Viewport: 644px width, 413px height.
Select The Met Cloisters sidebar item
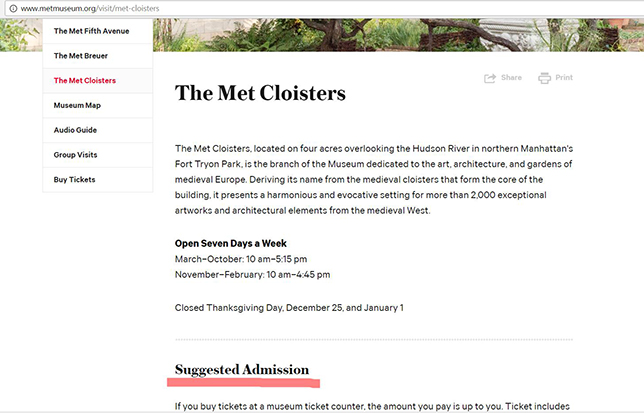click(x=84, y=81)
